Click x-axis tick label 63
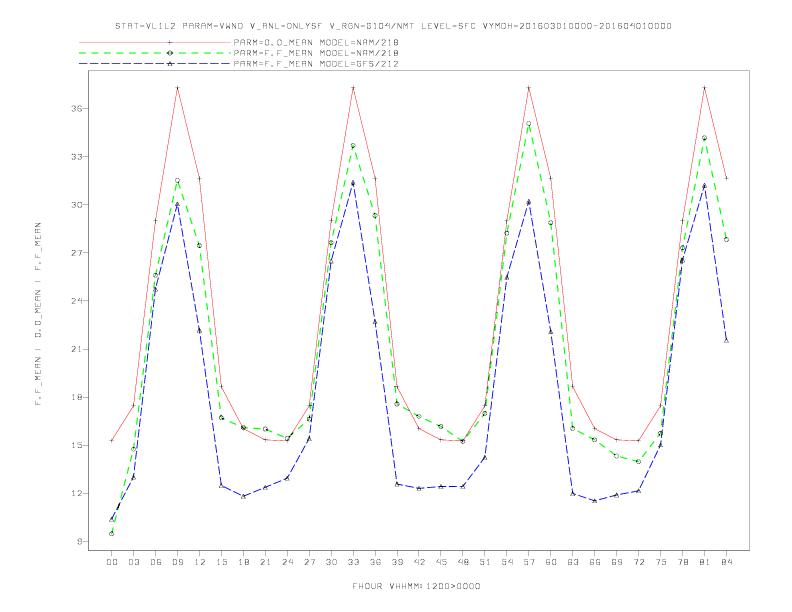The image size is (792, 612). pos(573,562)
